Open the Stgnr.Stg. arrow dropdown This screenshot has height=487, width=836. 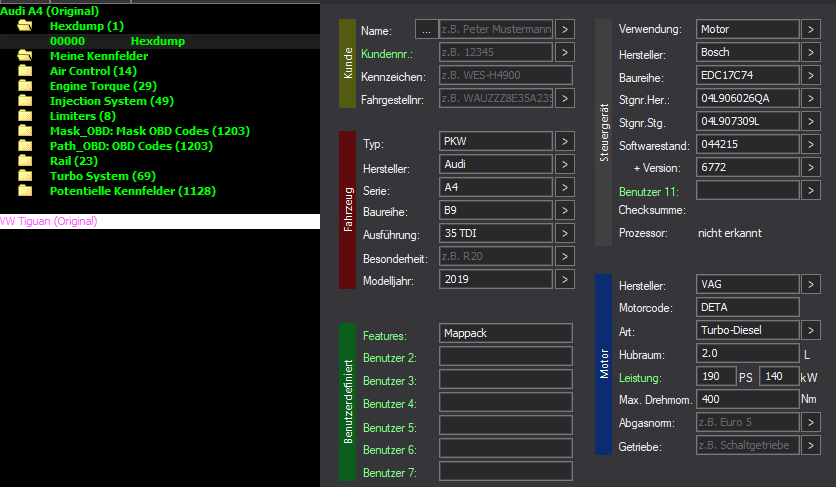(810, 121)
